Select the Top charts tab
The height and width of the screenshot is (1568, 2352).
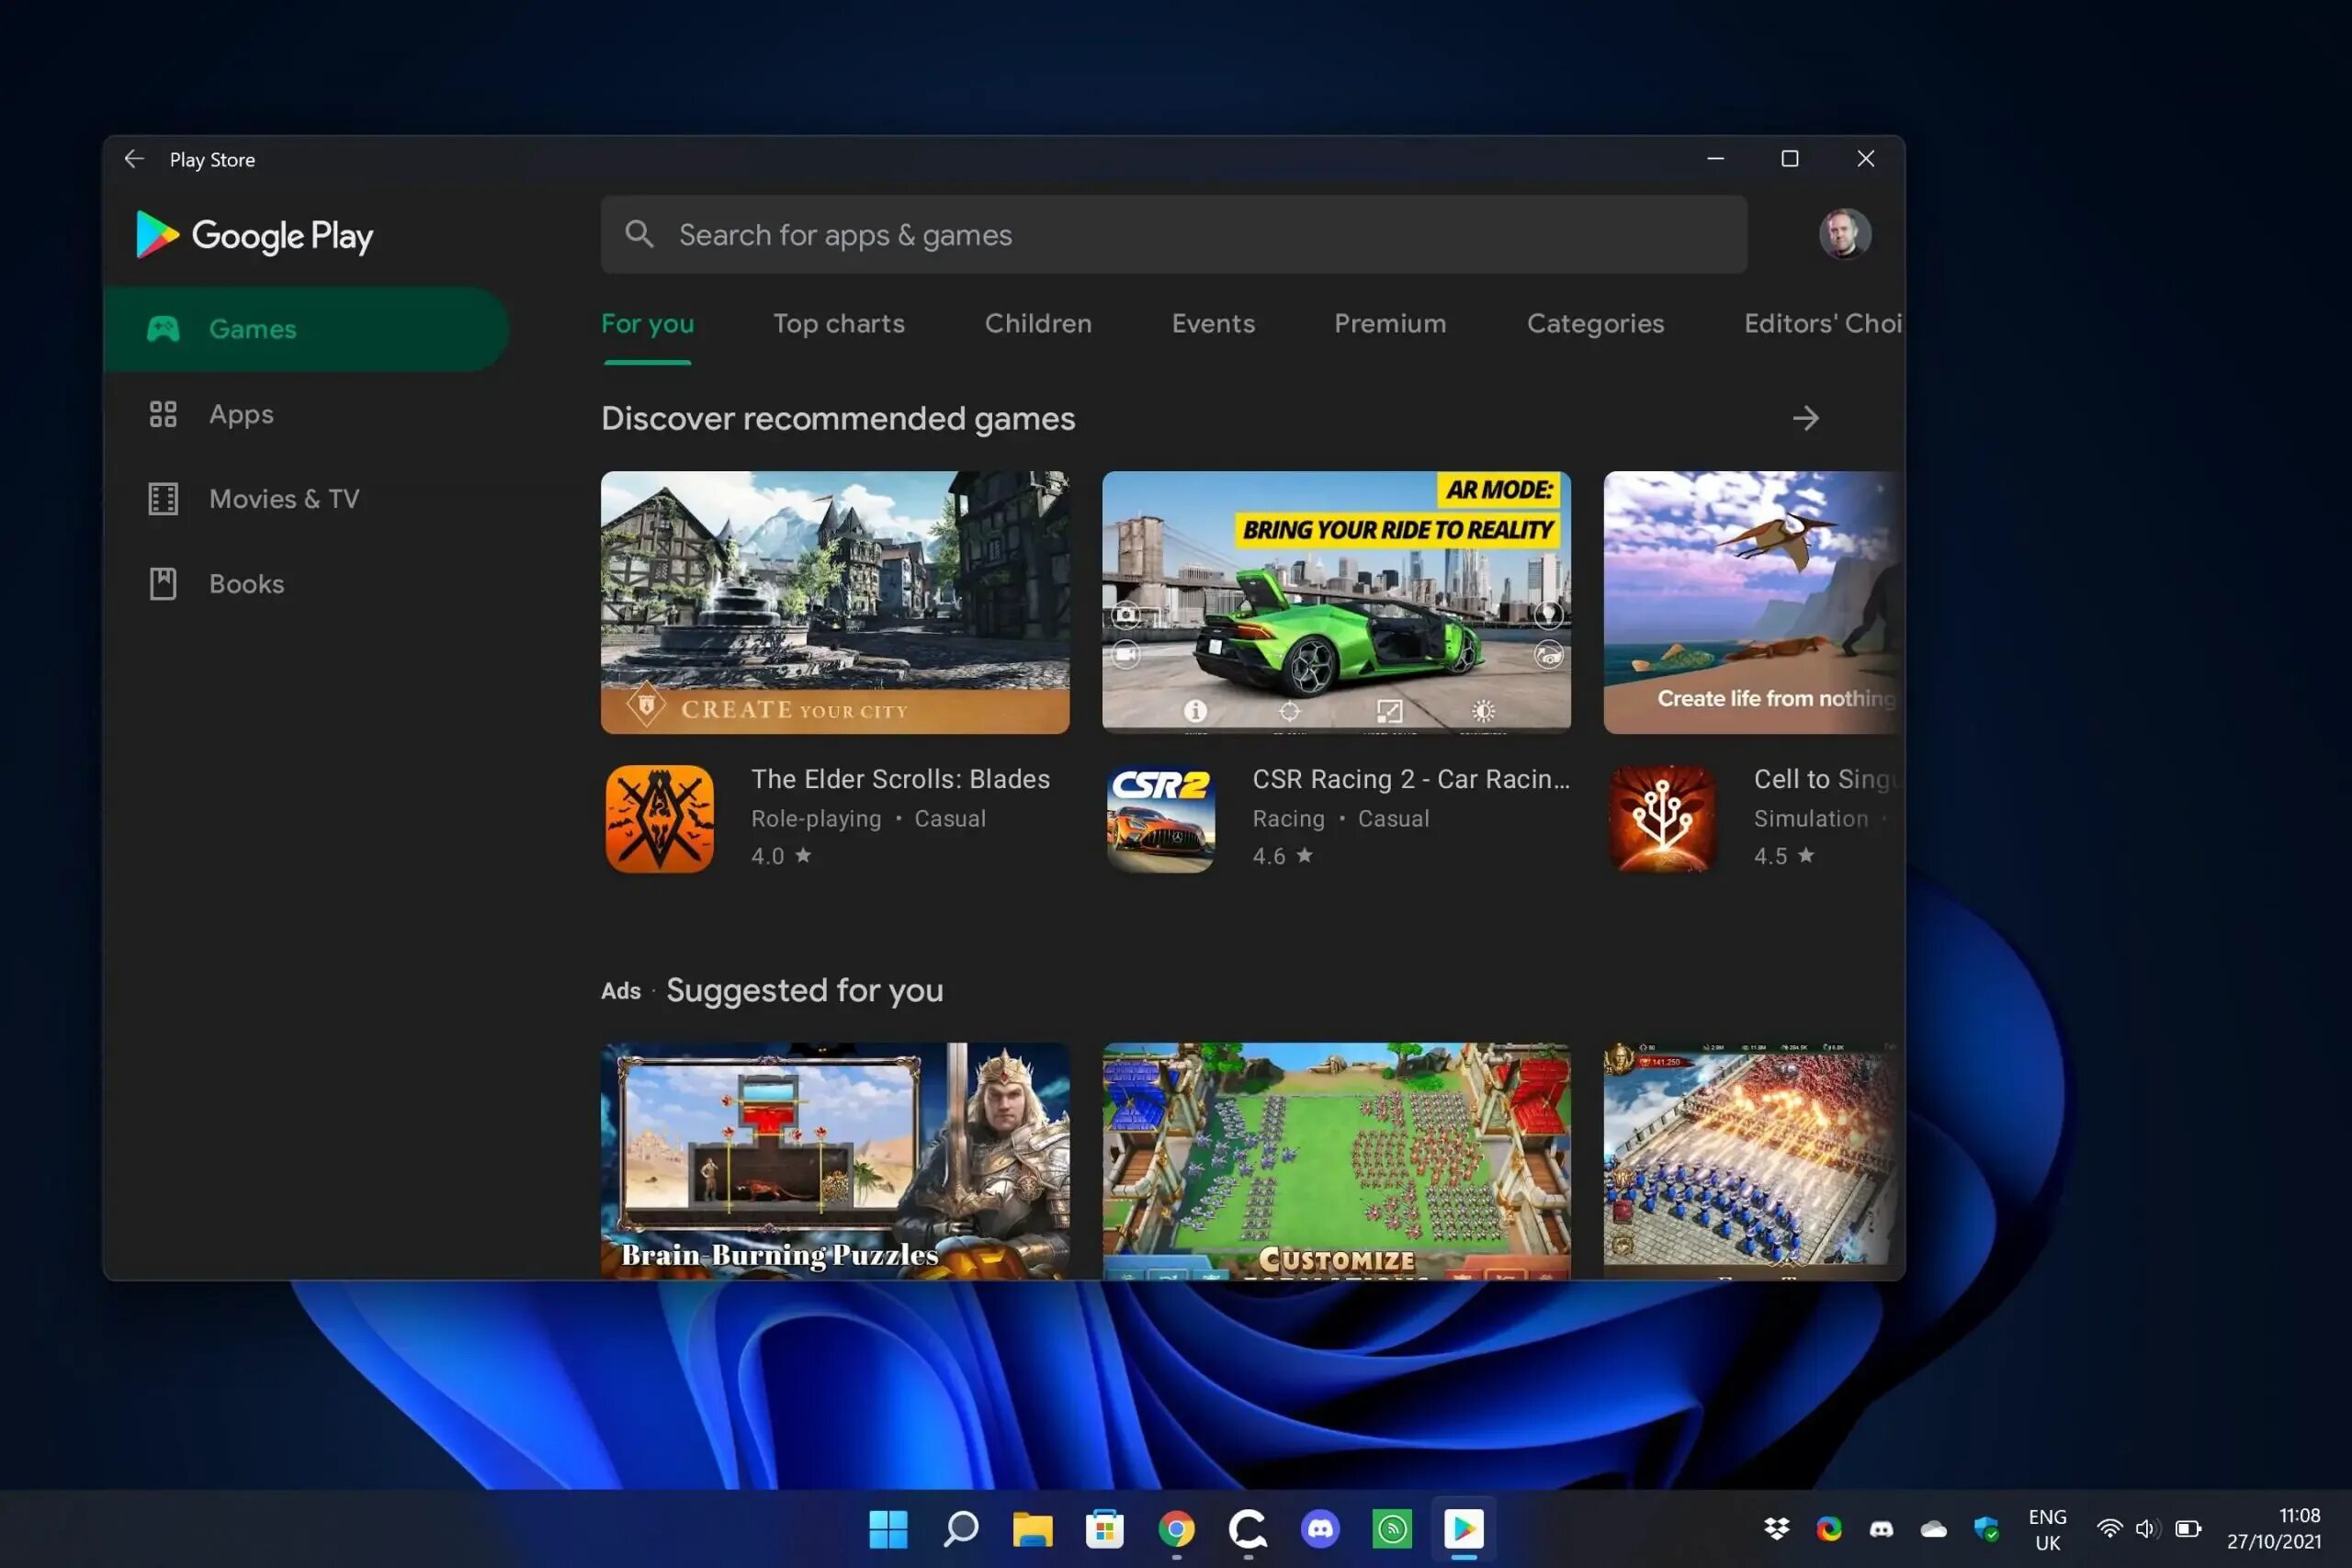tap(838, 322)
